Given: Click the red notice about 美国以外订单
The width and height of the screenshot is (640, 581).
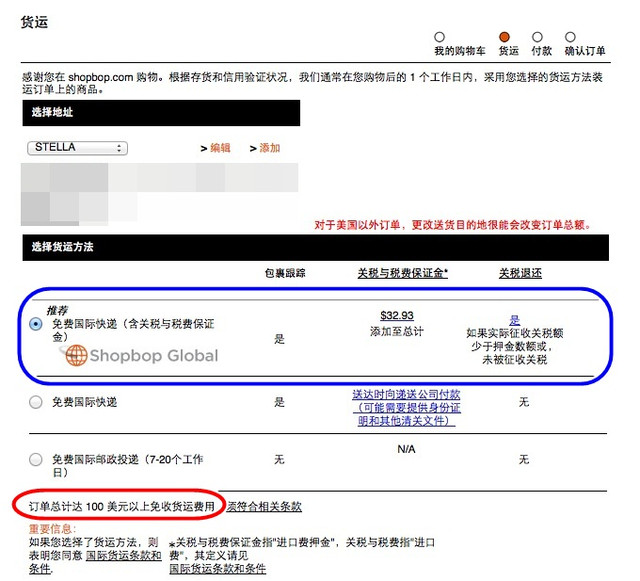Looking at the screenshot, I should coord(452,225).
